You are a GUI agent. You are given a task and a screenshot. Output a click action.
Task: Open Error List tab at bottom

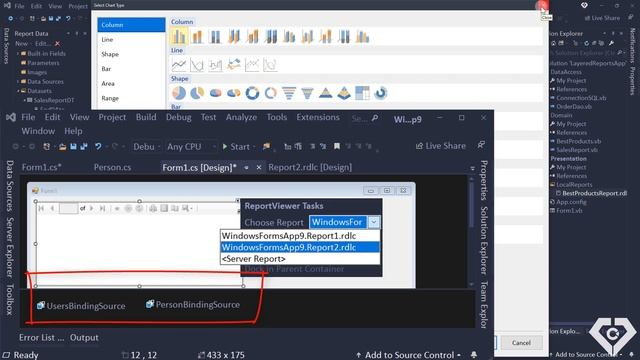click(41, 338)
